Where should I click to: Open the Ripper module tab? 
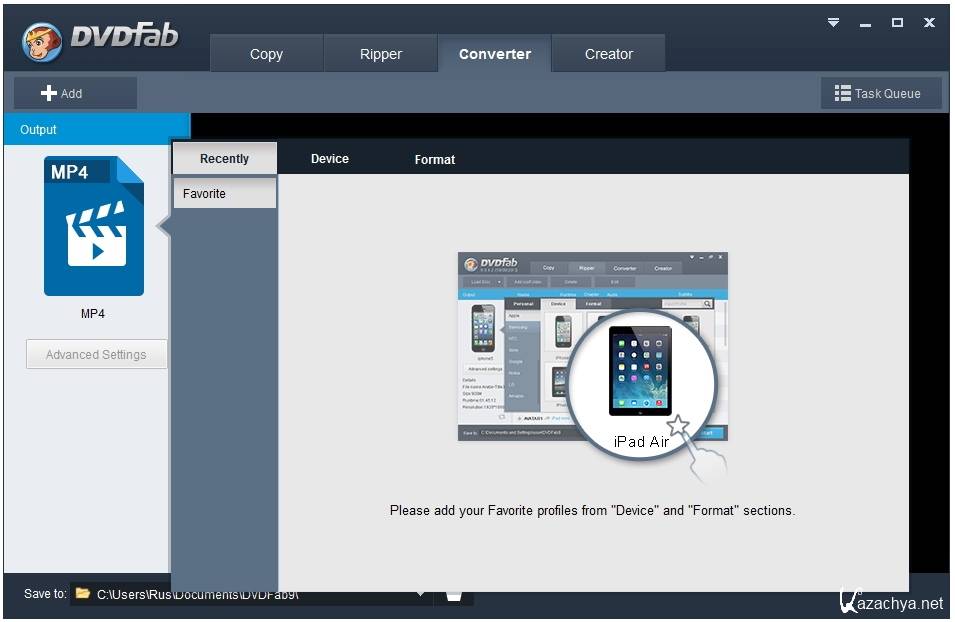380,54
